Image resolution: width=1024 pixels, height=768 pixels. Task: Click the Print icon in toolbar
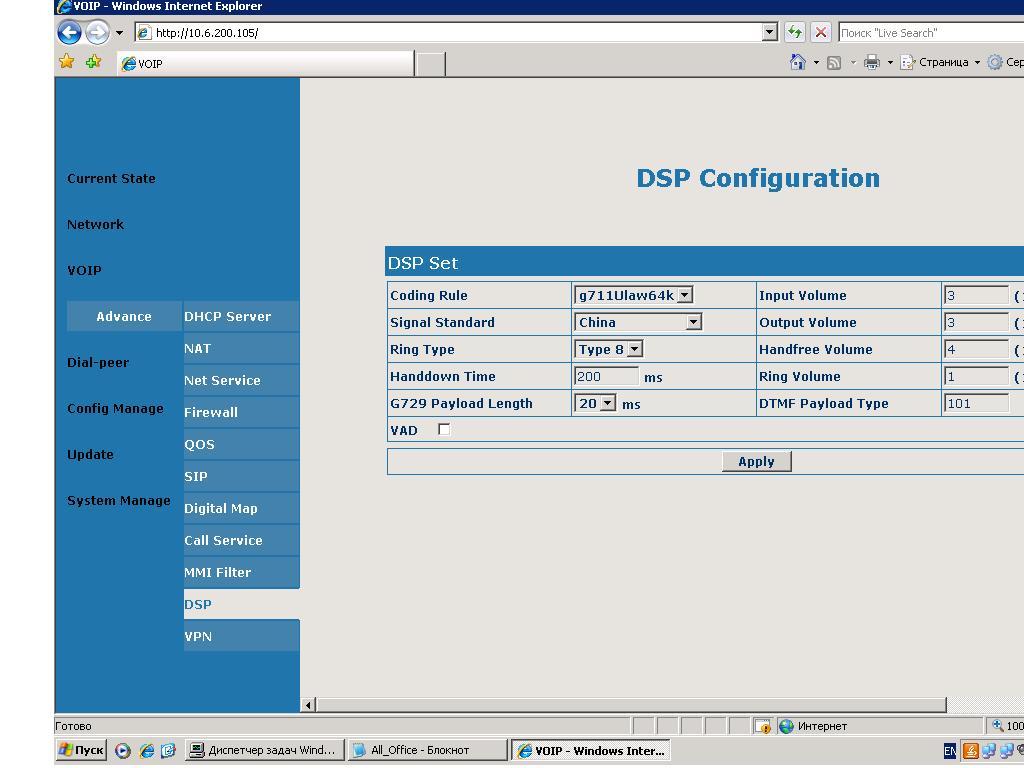(x=871, y=62)
